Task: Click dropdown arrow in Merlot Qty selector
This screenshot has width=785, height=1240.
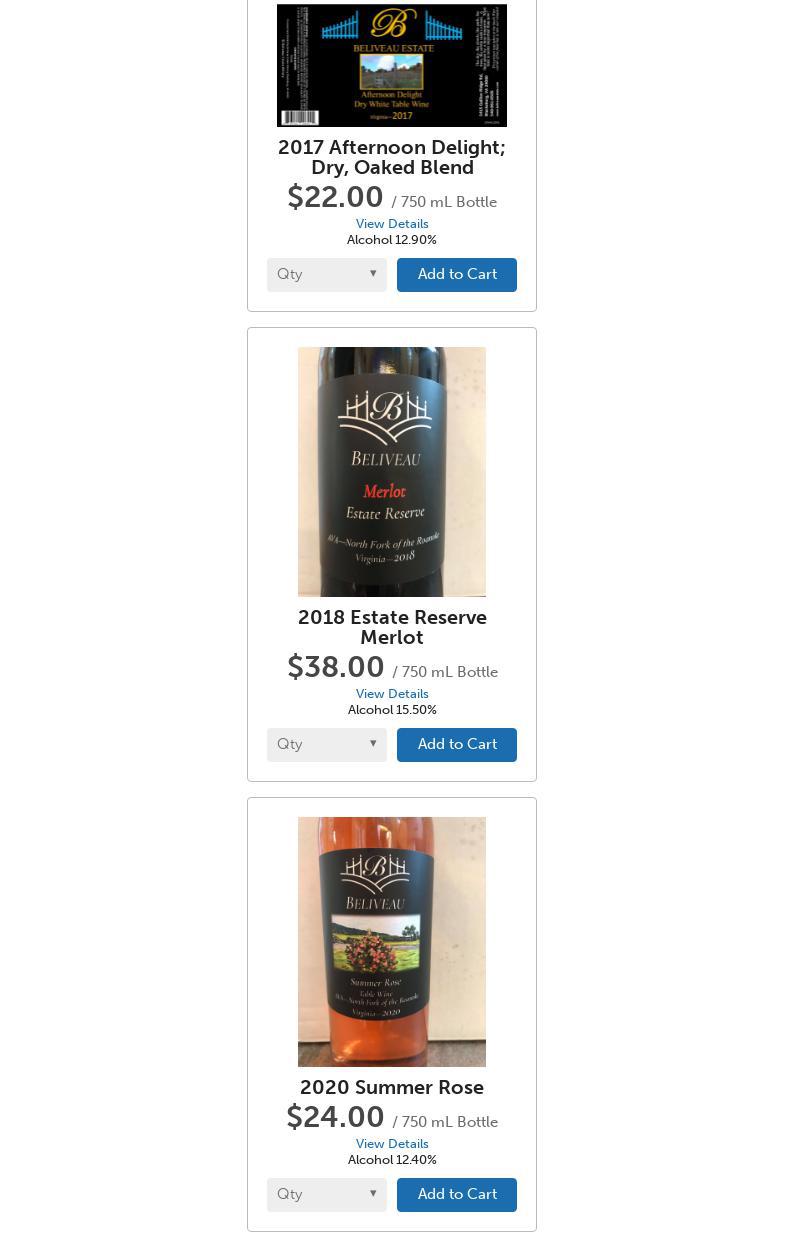Action: [373, 744]
